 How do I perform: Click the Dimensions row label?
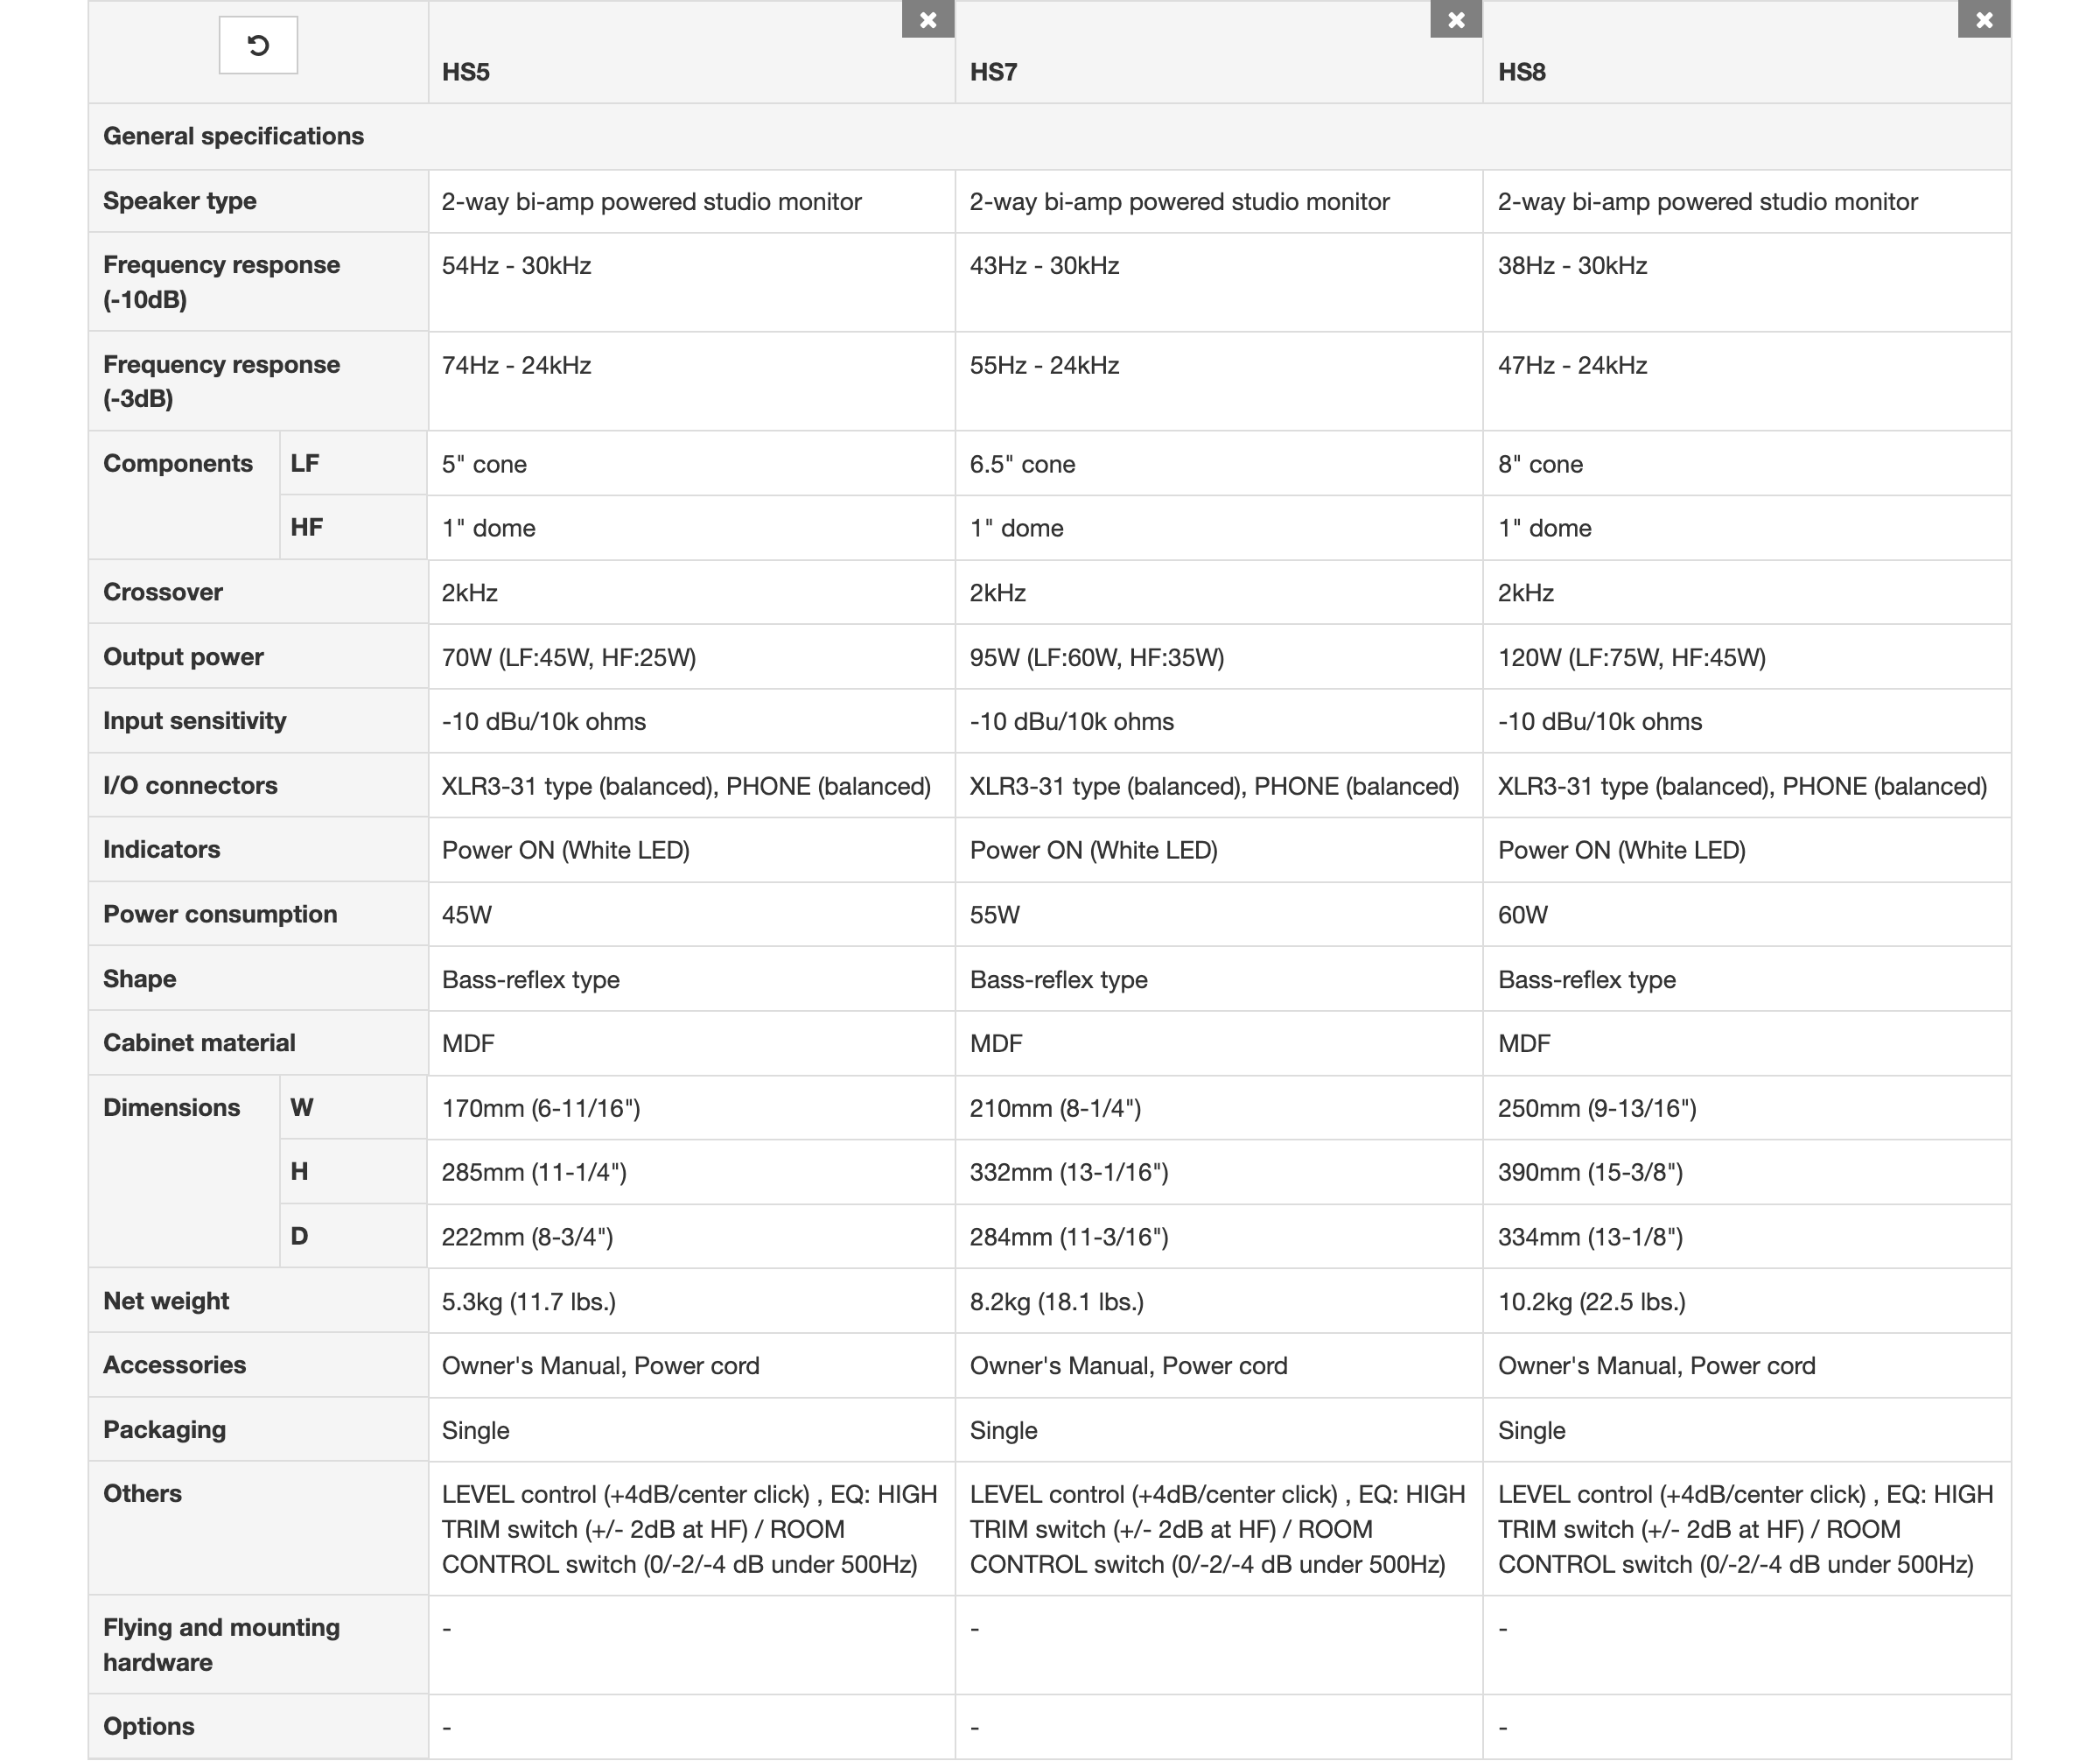[172, 1107]
